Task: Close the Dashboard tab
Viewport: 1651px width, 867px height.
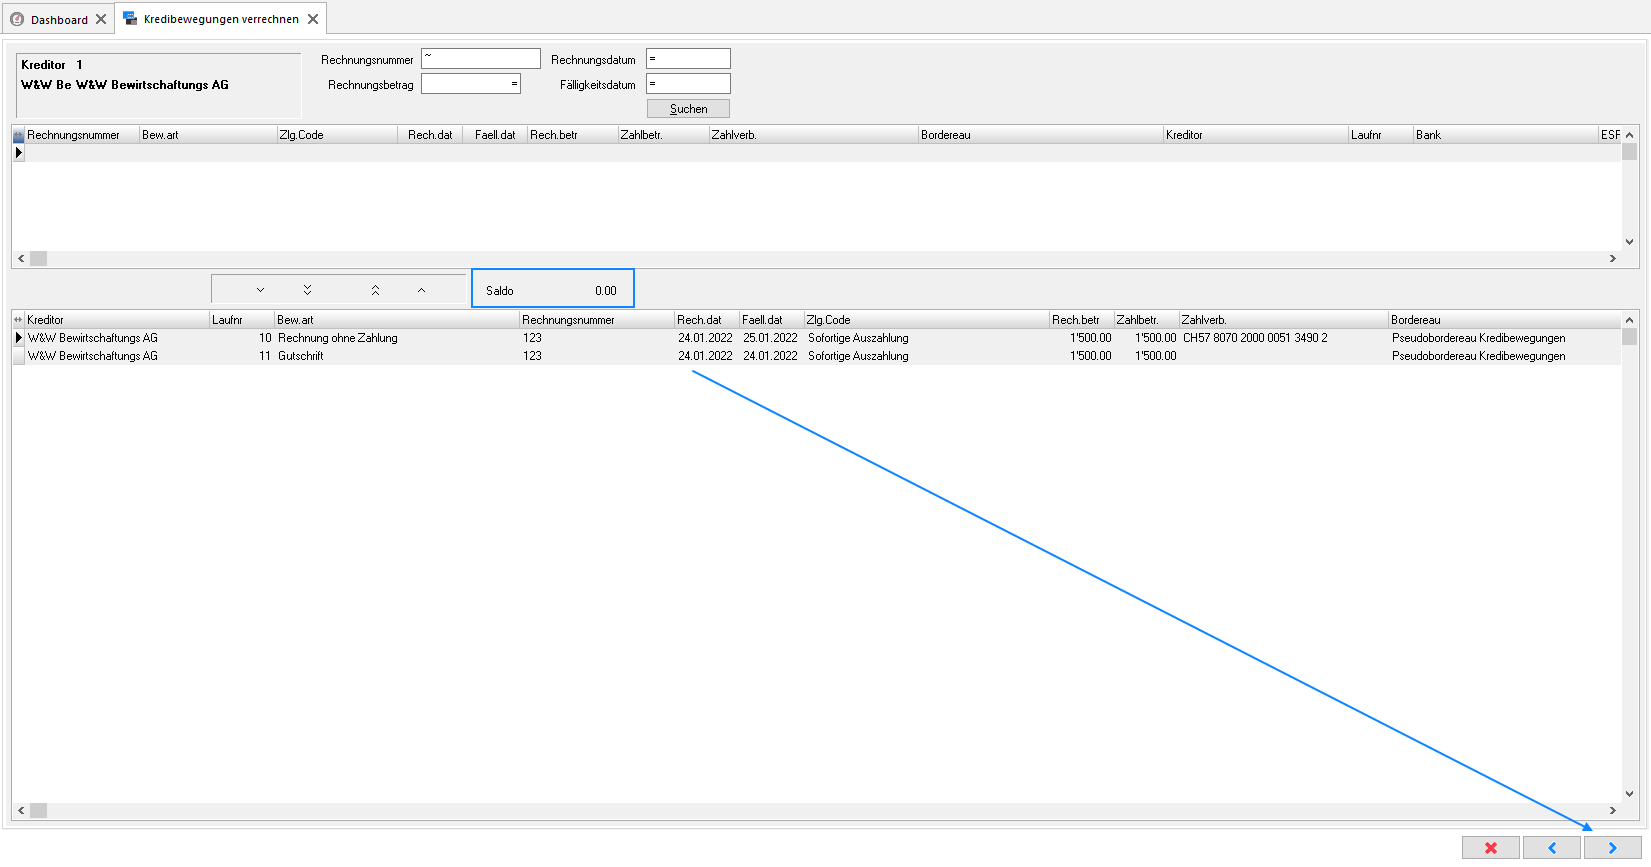Action: pyautogui.click(x=101, y=19)
